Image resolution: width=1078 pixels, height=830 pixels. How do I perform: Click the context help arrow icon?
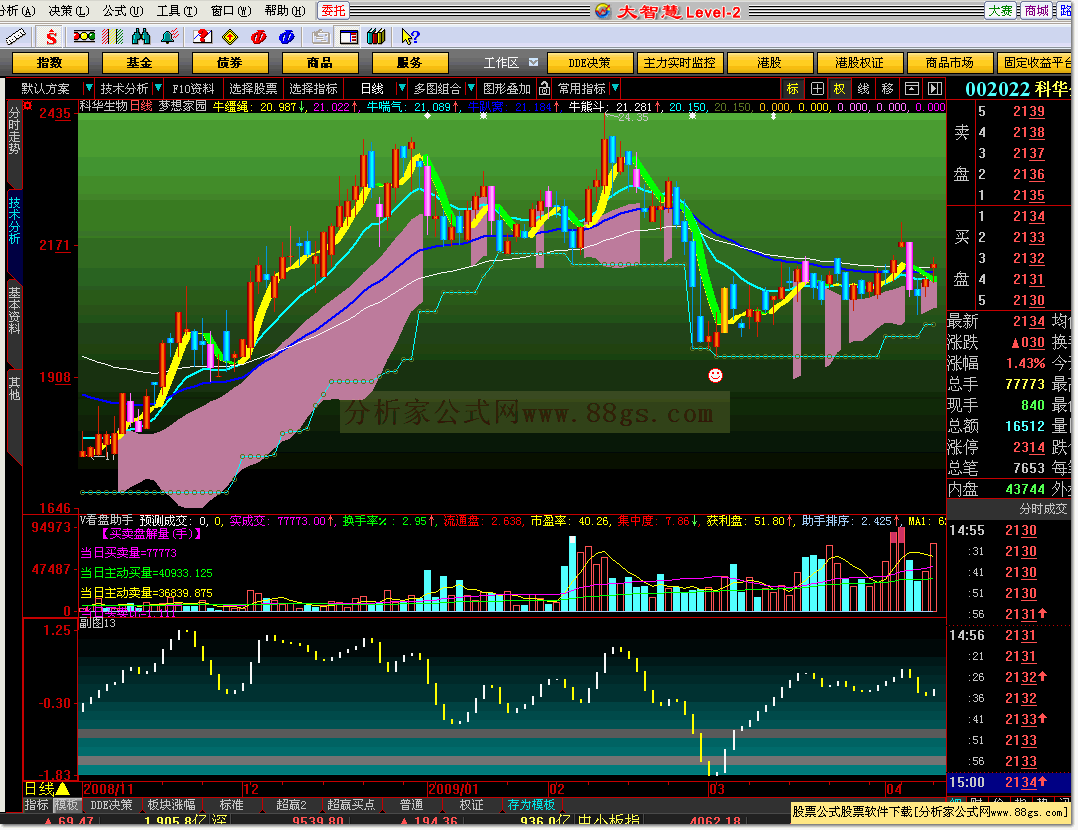[x=410, y=36]
